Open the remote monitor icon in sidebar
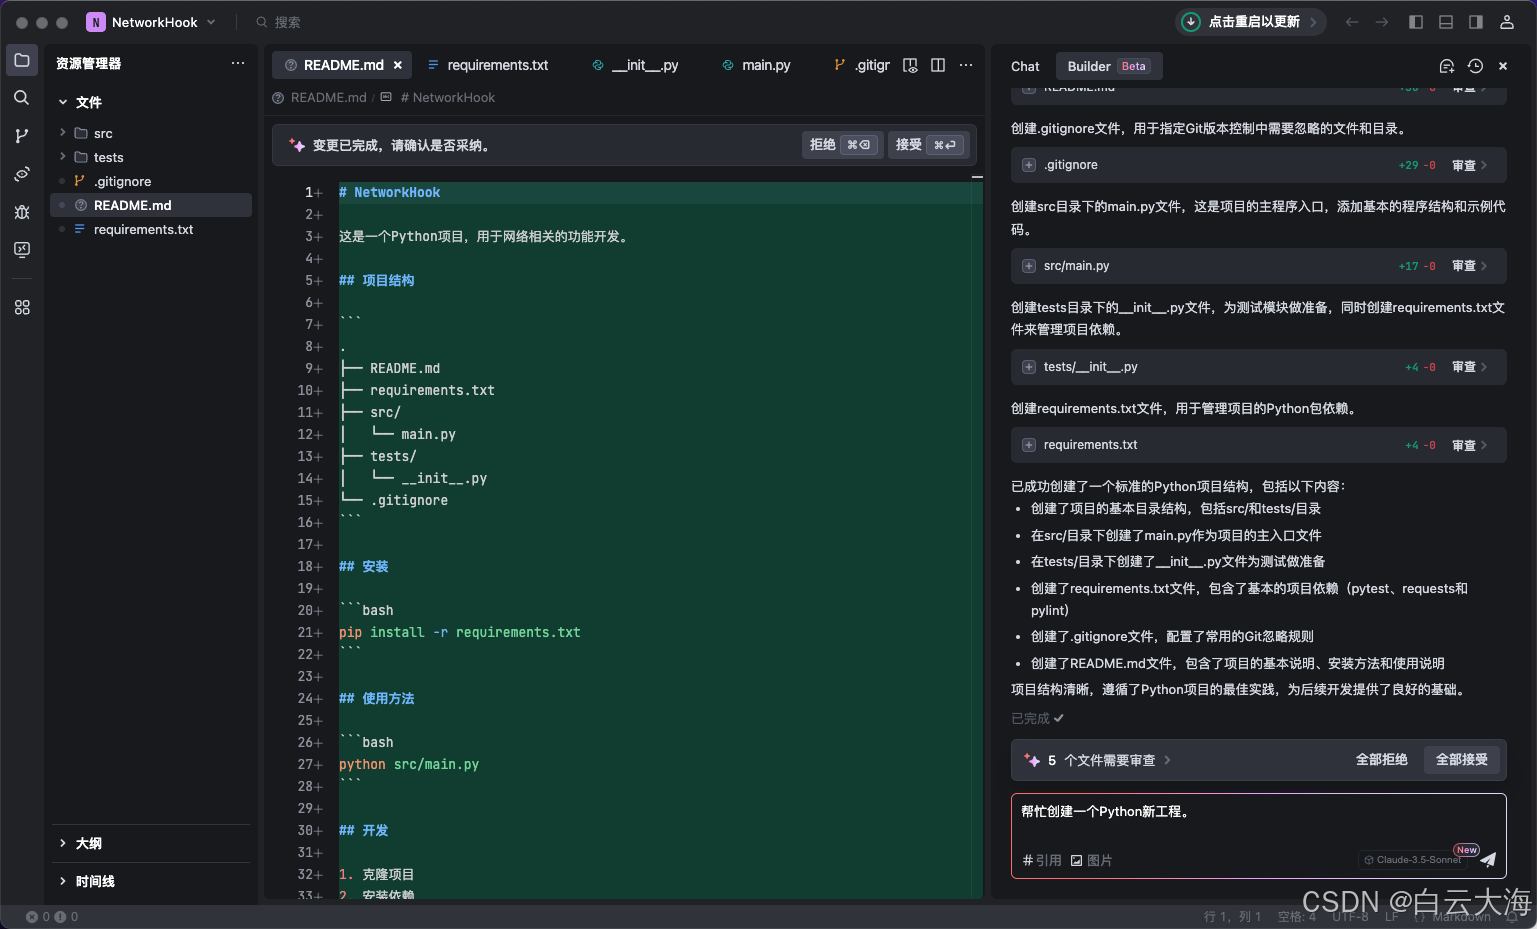This screenshot has width=1537, height=929. click(22, 249)
